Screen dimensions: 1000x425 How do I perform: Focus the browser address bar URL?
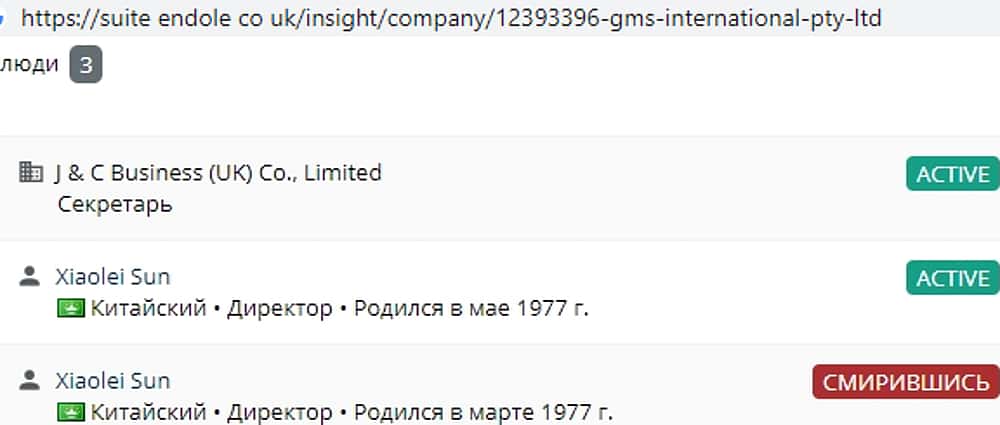coord(450,18)
